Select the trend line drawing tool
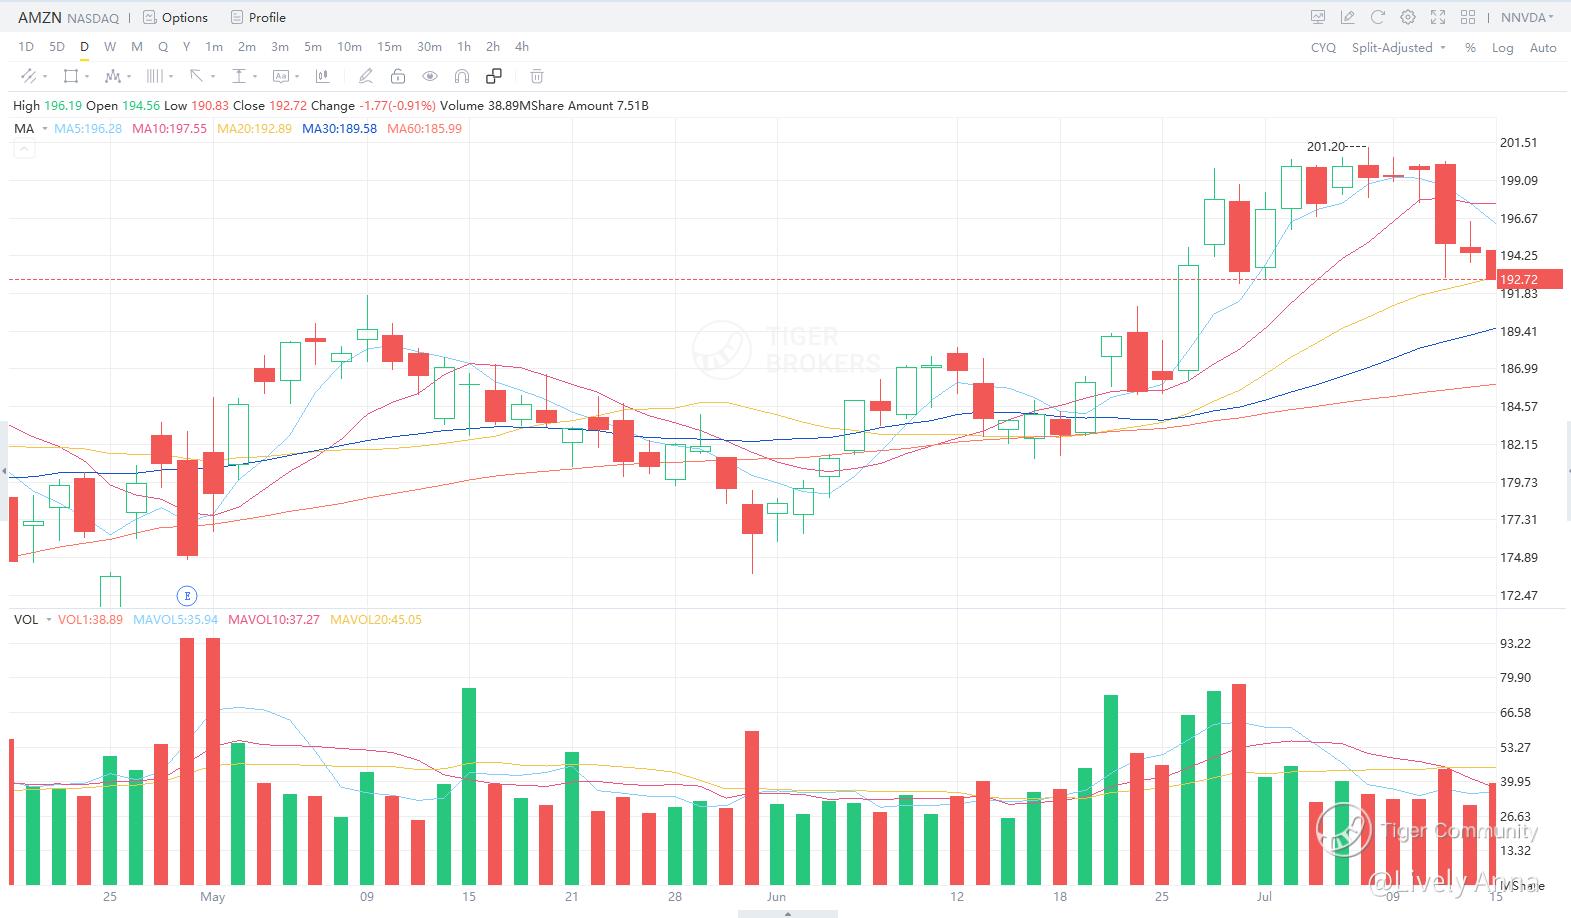This screenshot has width=1571, height=918. point(28,76)
